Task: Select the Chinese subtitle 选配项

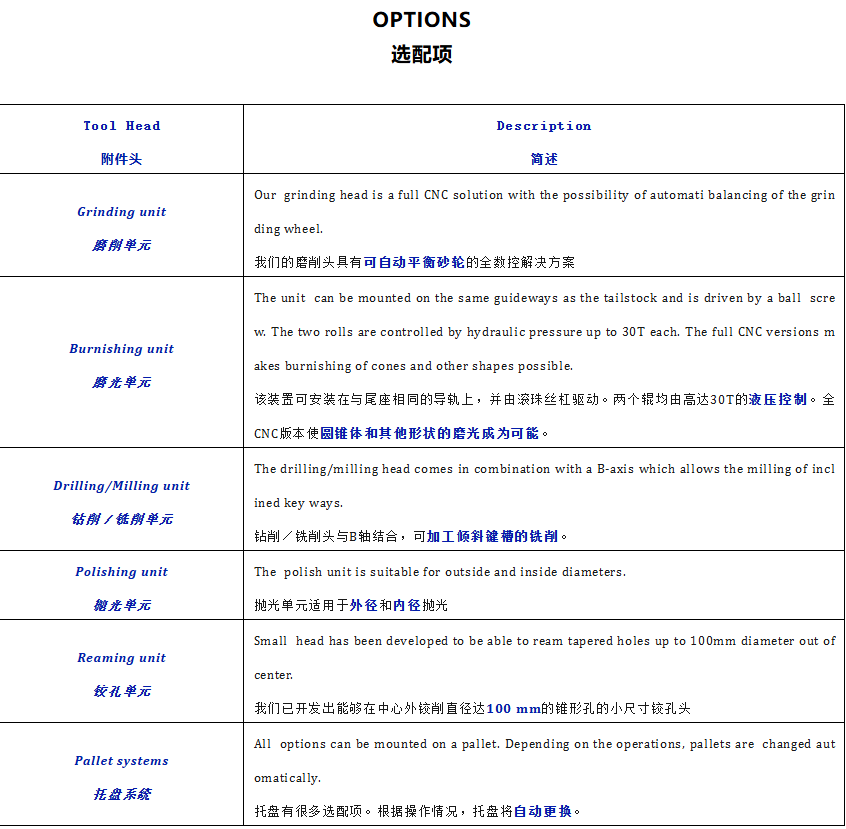Action: tap(422, 55)
